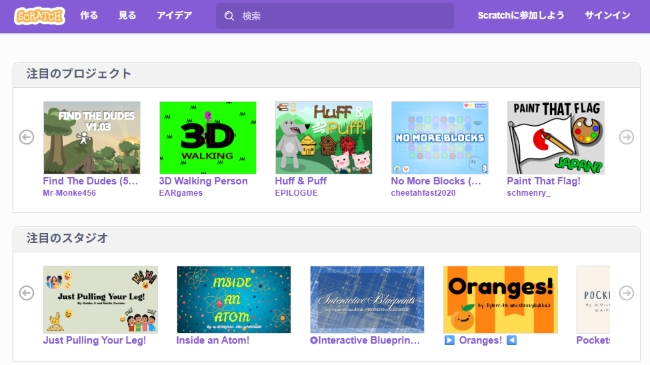Image resolution: width=650 pixels, height=365 pixels.
Task: Open the アイデア menu item
Action: pos(174,16)
